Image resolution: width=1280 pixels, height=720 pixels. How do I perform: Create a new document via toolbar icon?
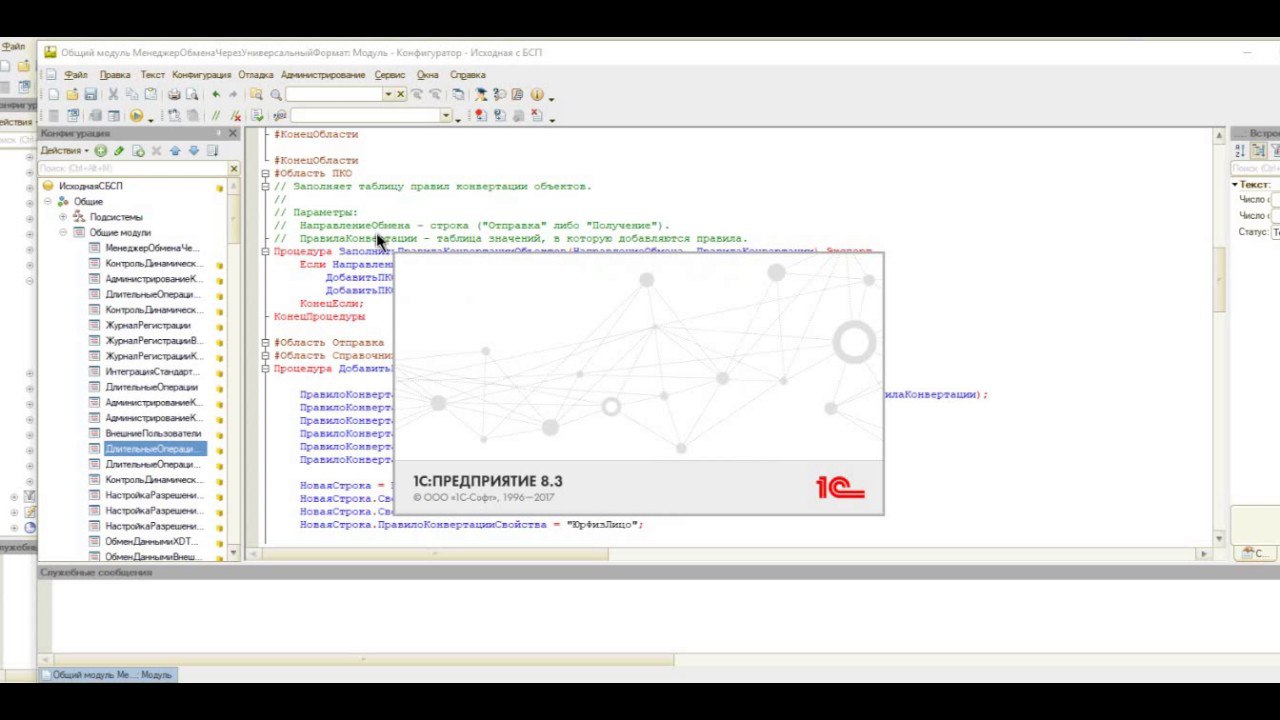pyautogui.click(x=53, y=94)
